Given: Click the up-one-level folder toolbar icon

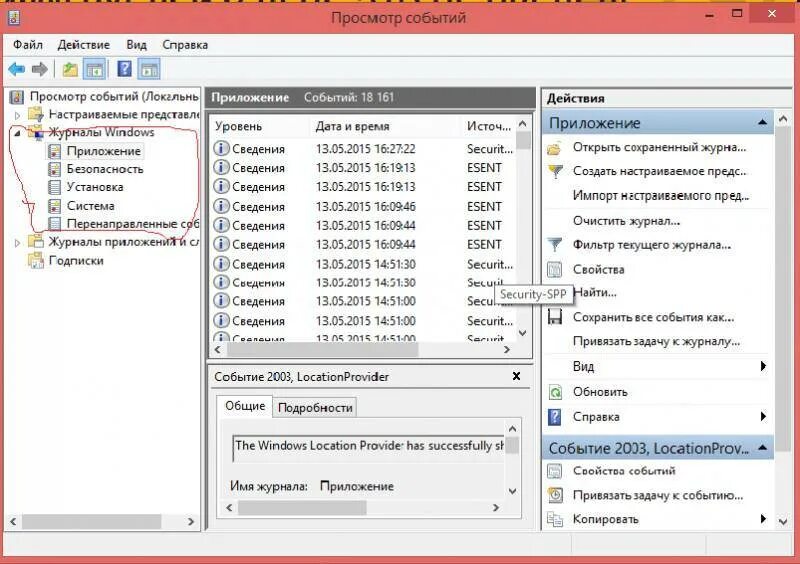Looking at the screenshot, I should point(70,69).
